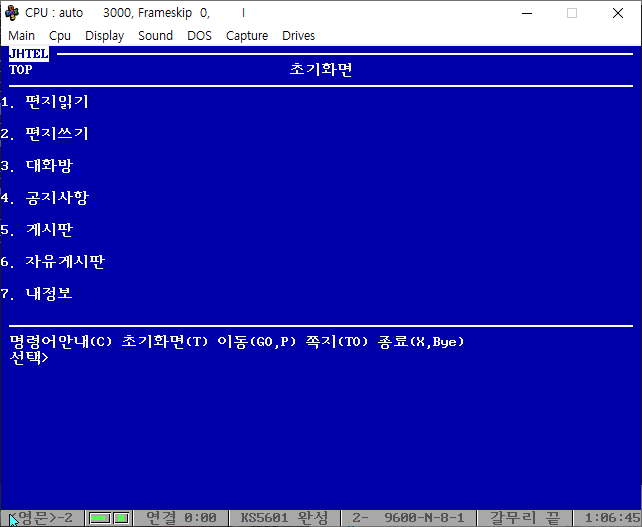The width and height of the screenshot is (642, 527).
Task: Open the DOS menu
Action: 199,35
